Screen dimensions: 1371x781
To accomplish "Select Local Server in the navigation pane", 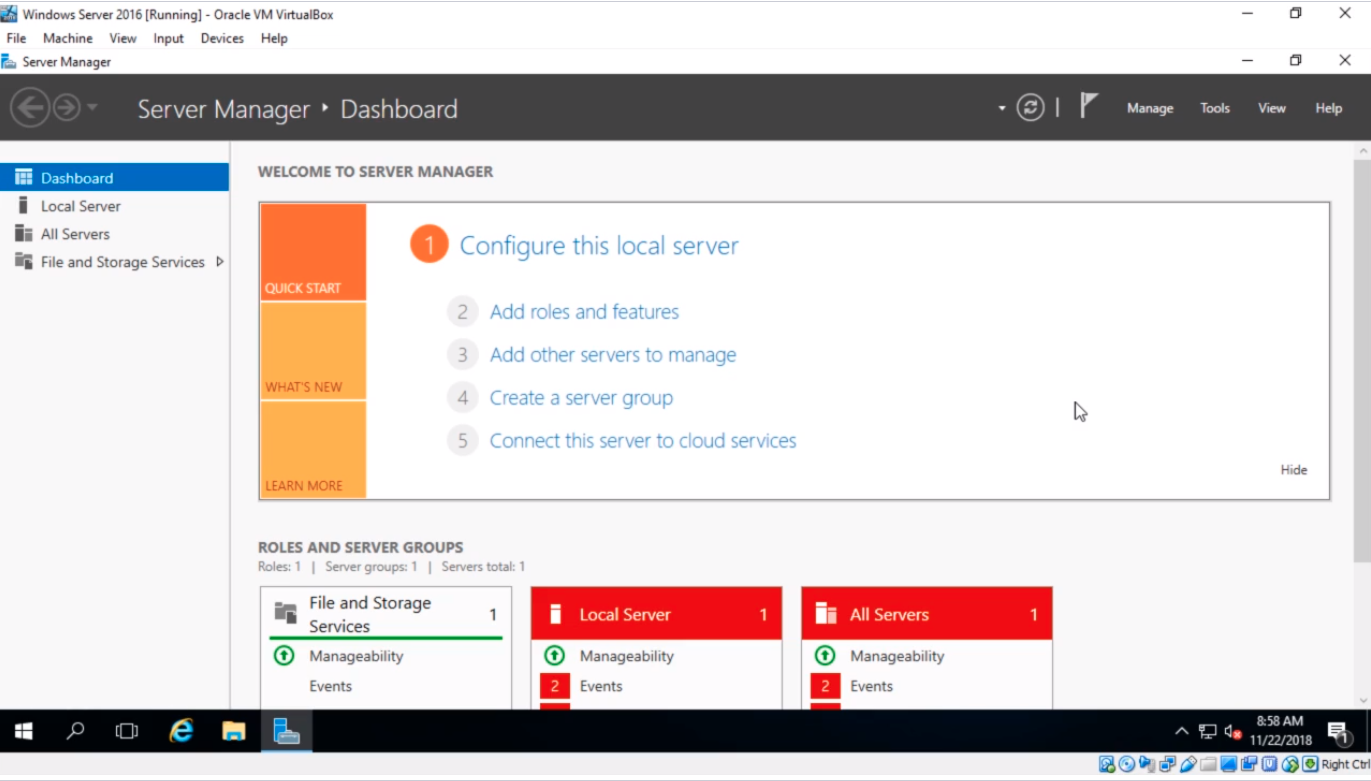I will 115,205.
